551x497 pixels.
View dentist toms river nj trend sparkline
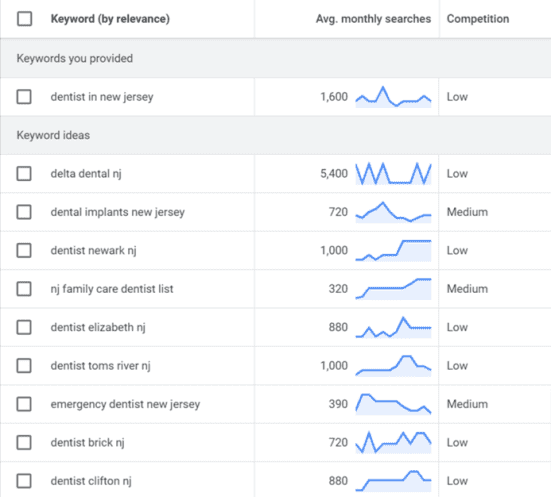click(x=393, y=366)
